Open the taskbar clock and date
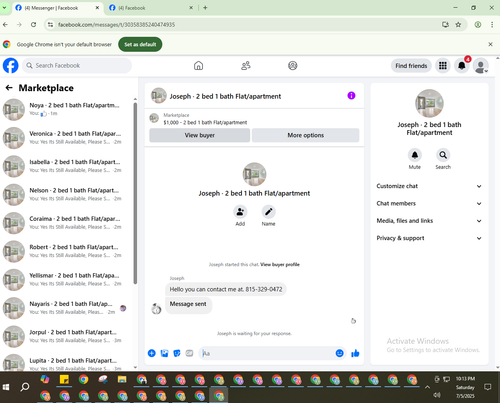 [465, 387]
